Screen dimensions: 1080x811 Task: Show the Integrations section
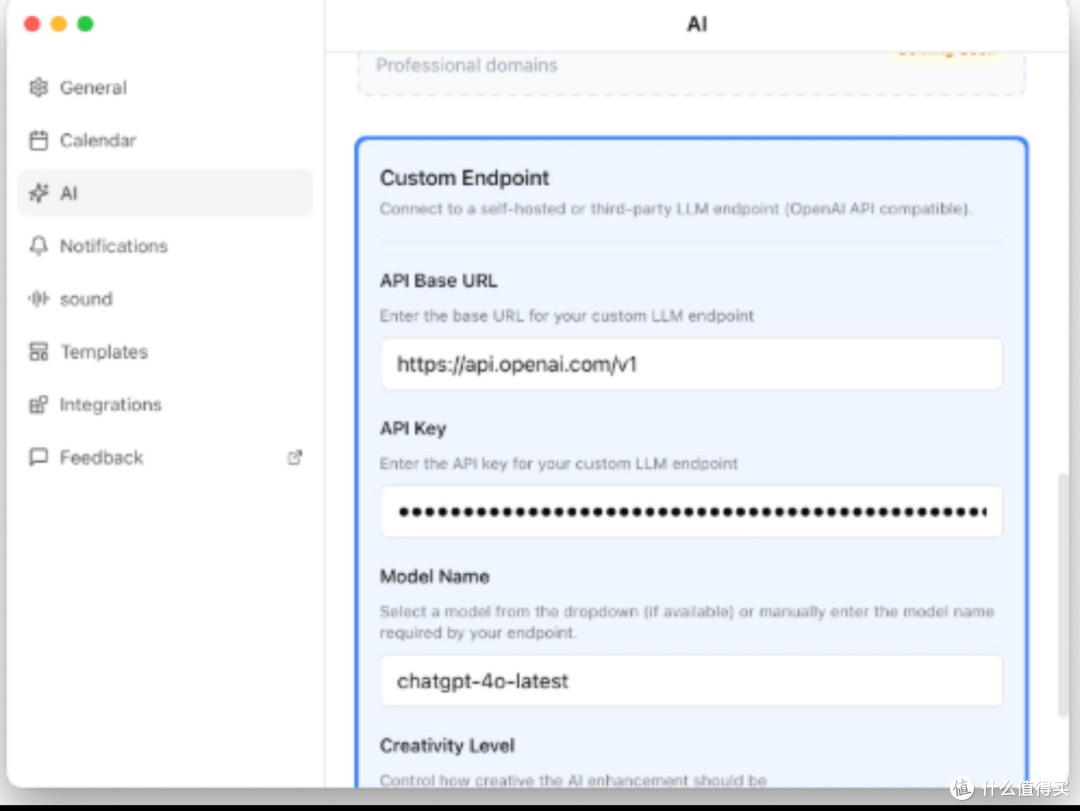pyautogui.click(x=165, y=404)
